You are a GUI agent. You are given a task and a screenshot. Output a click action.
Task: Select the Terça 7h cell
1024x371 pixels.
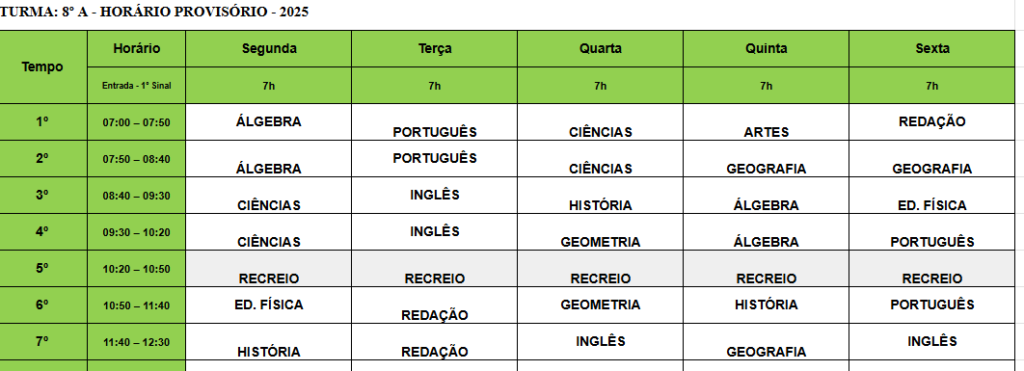[x=434, y=85]
